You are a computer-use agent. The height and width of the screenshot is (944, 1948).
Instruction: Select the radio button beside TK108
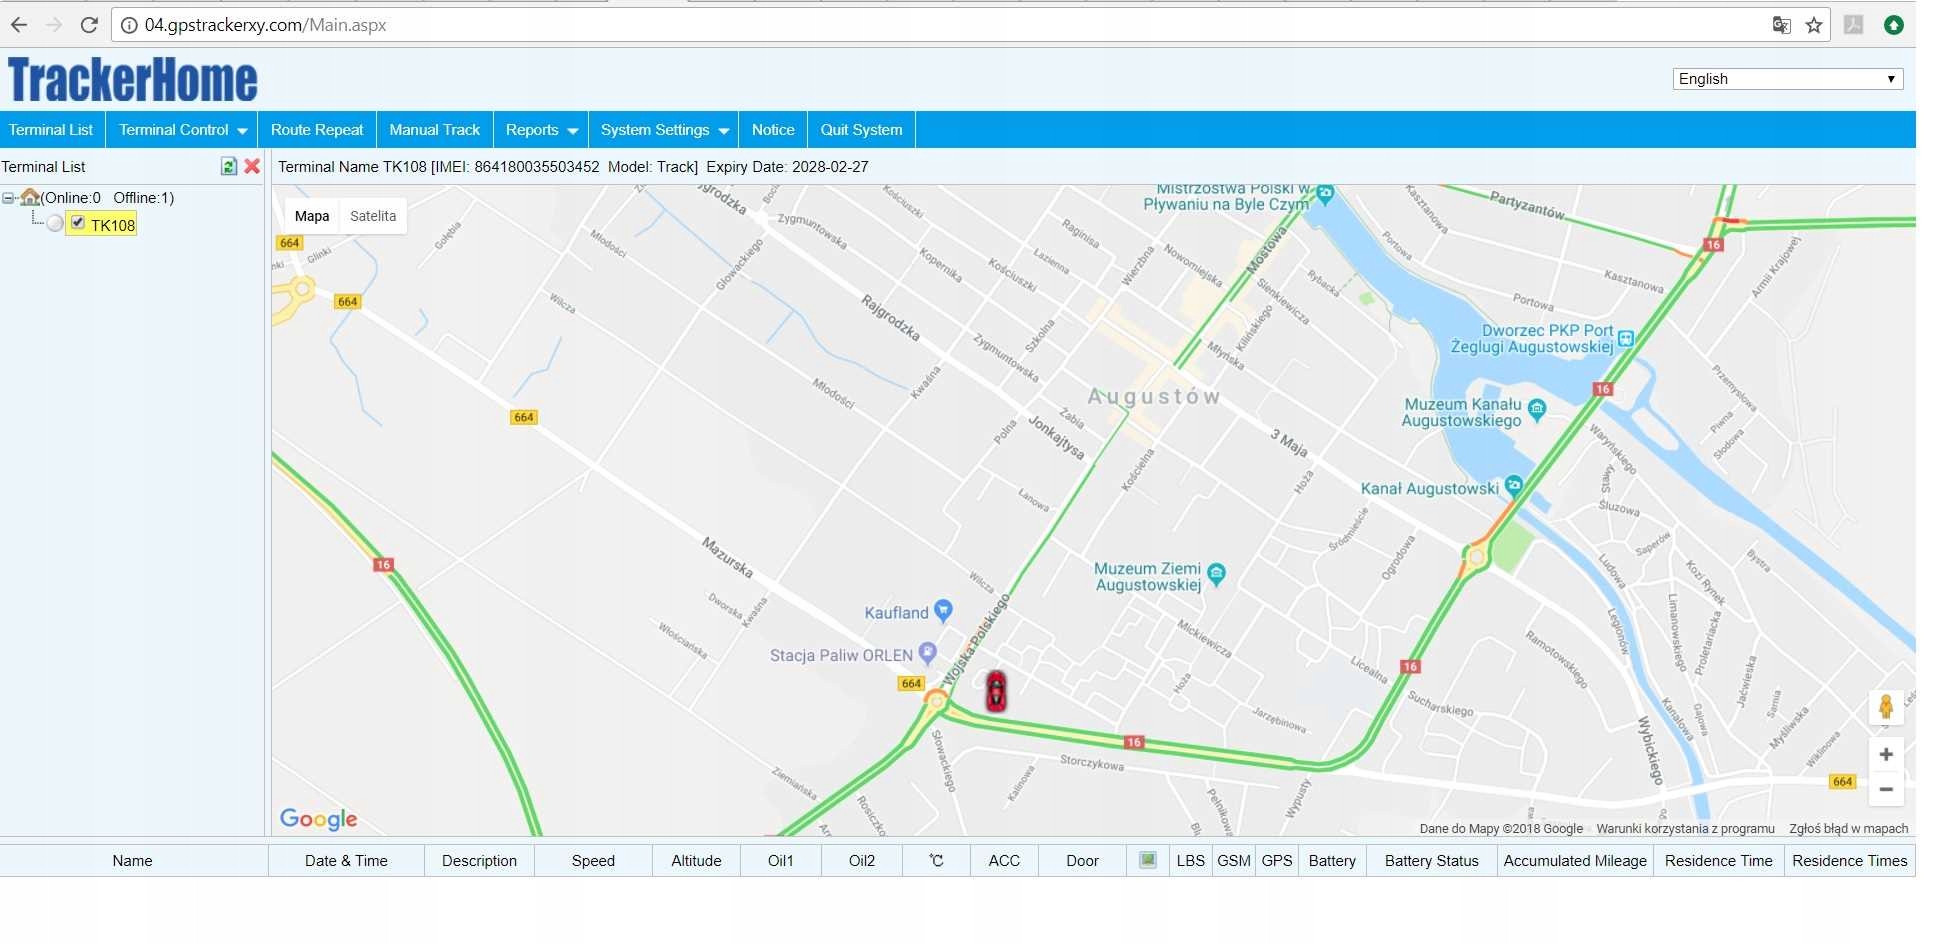pyautogui.click(x=56, y=223)
